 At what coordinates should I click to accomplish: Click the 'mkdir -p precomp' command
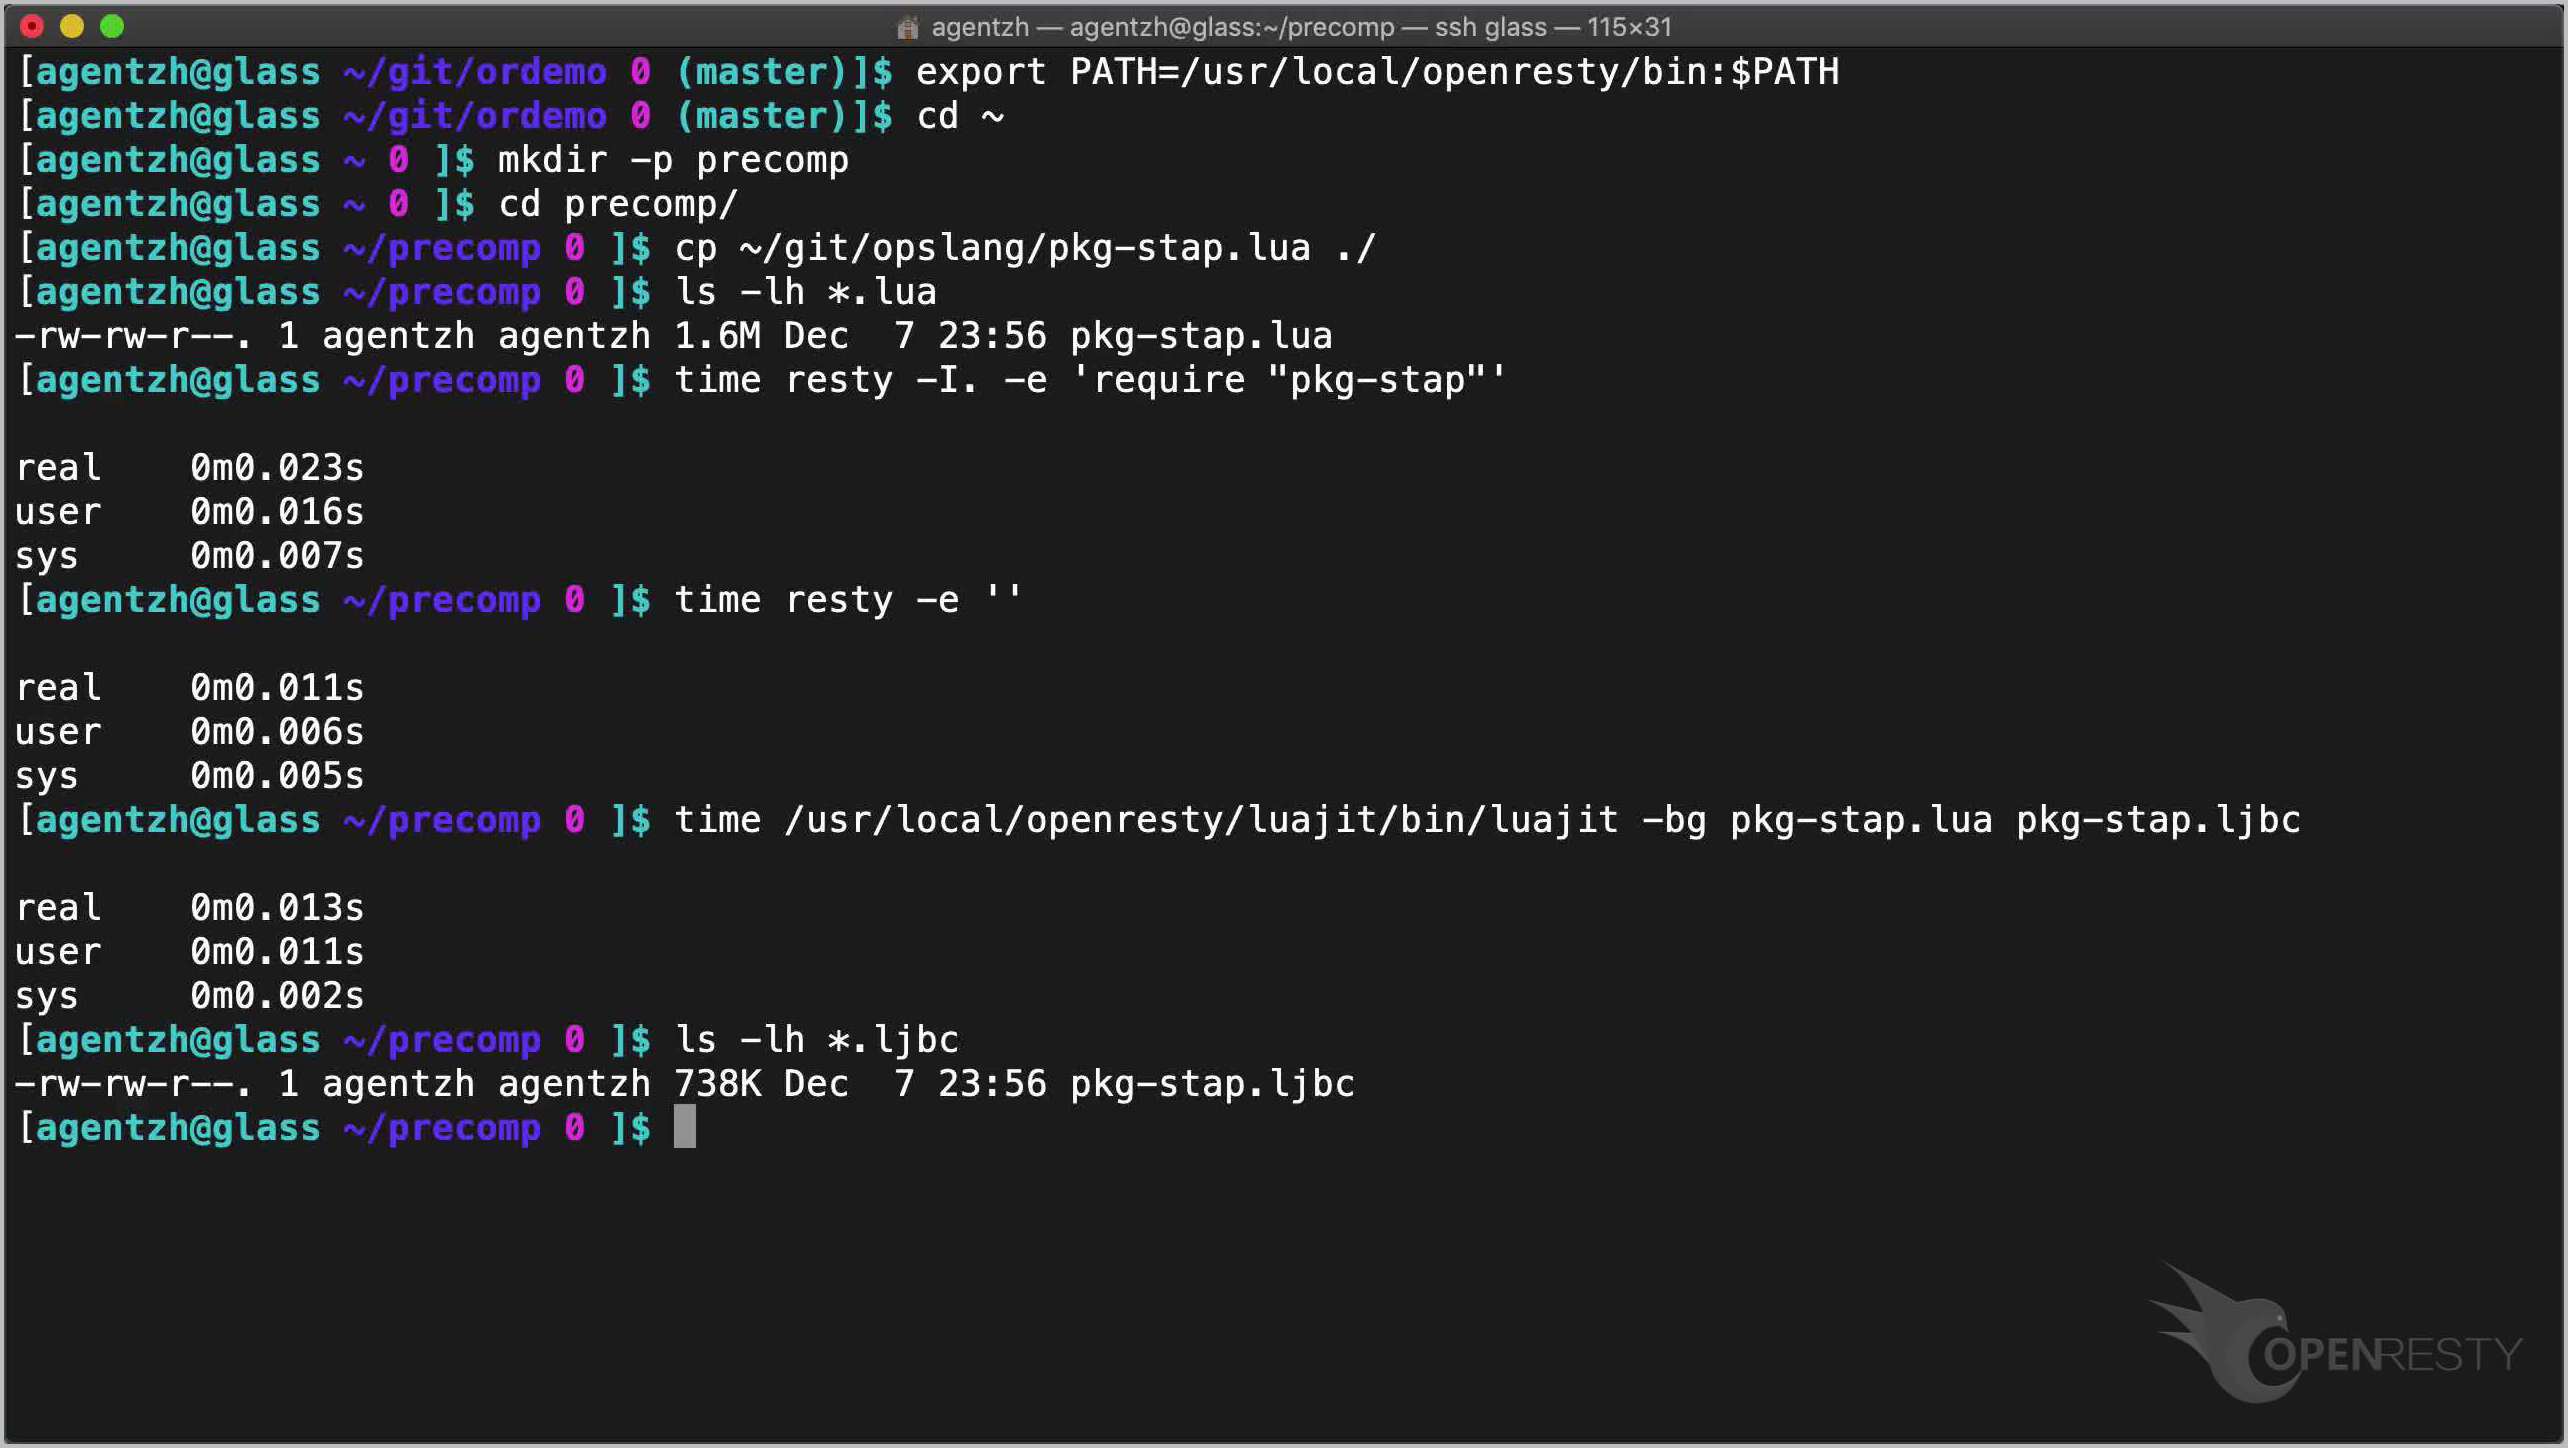[x=673, y=160]
